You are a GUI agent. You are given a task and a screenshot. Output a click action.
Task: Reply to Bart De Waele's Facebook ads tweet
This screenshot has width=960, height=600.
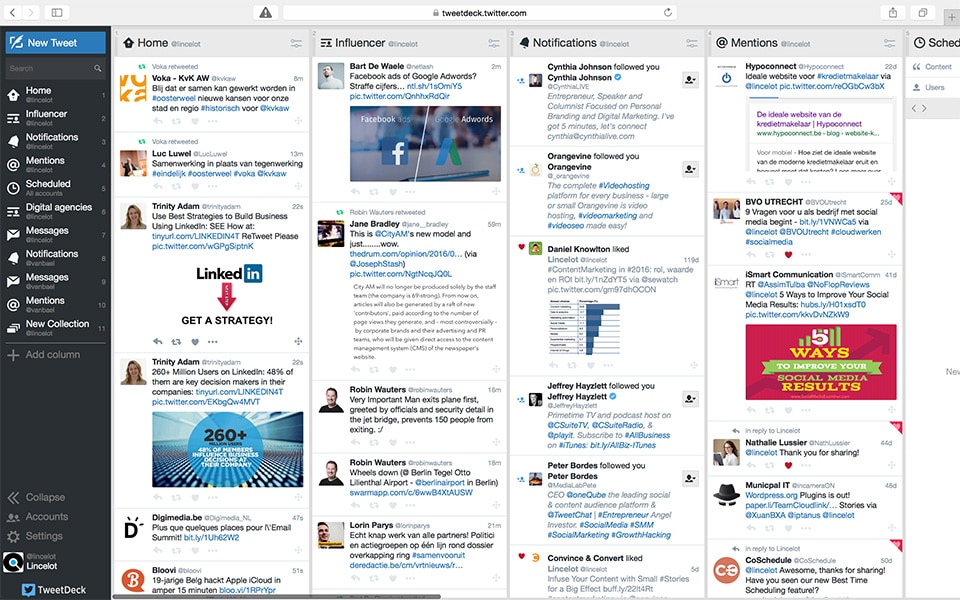pos(356,192)
